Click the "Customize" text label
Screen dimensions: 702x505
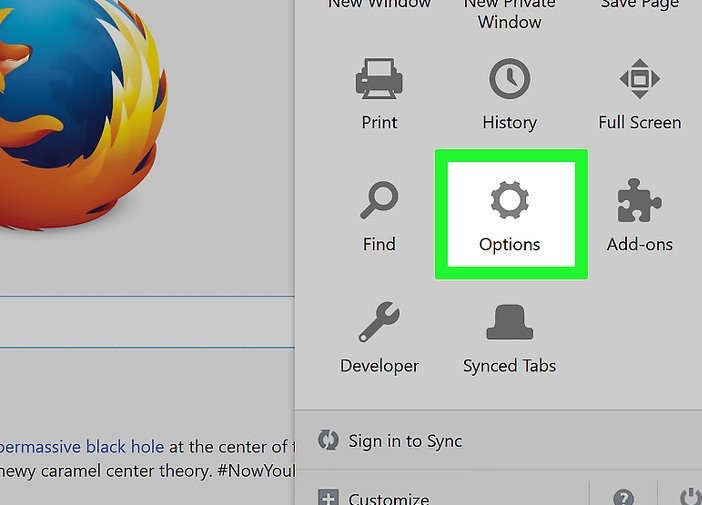click(389, 498)
